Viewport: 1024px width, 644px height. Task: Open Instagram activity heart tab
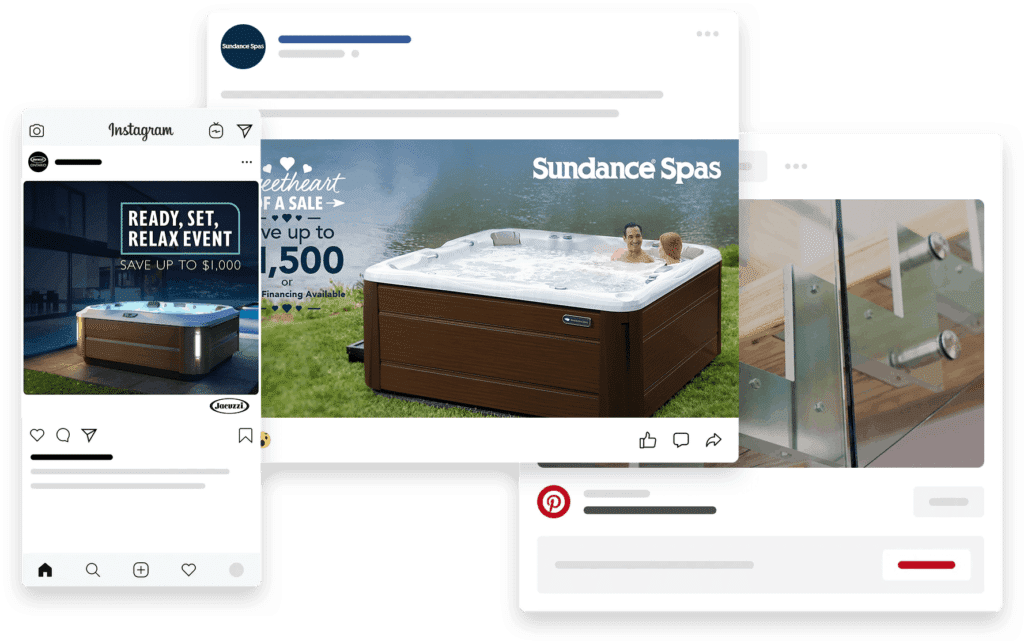coord(189,570)
